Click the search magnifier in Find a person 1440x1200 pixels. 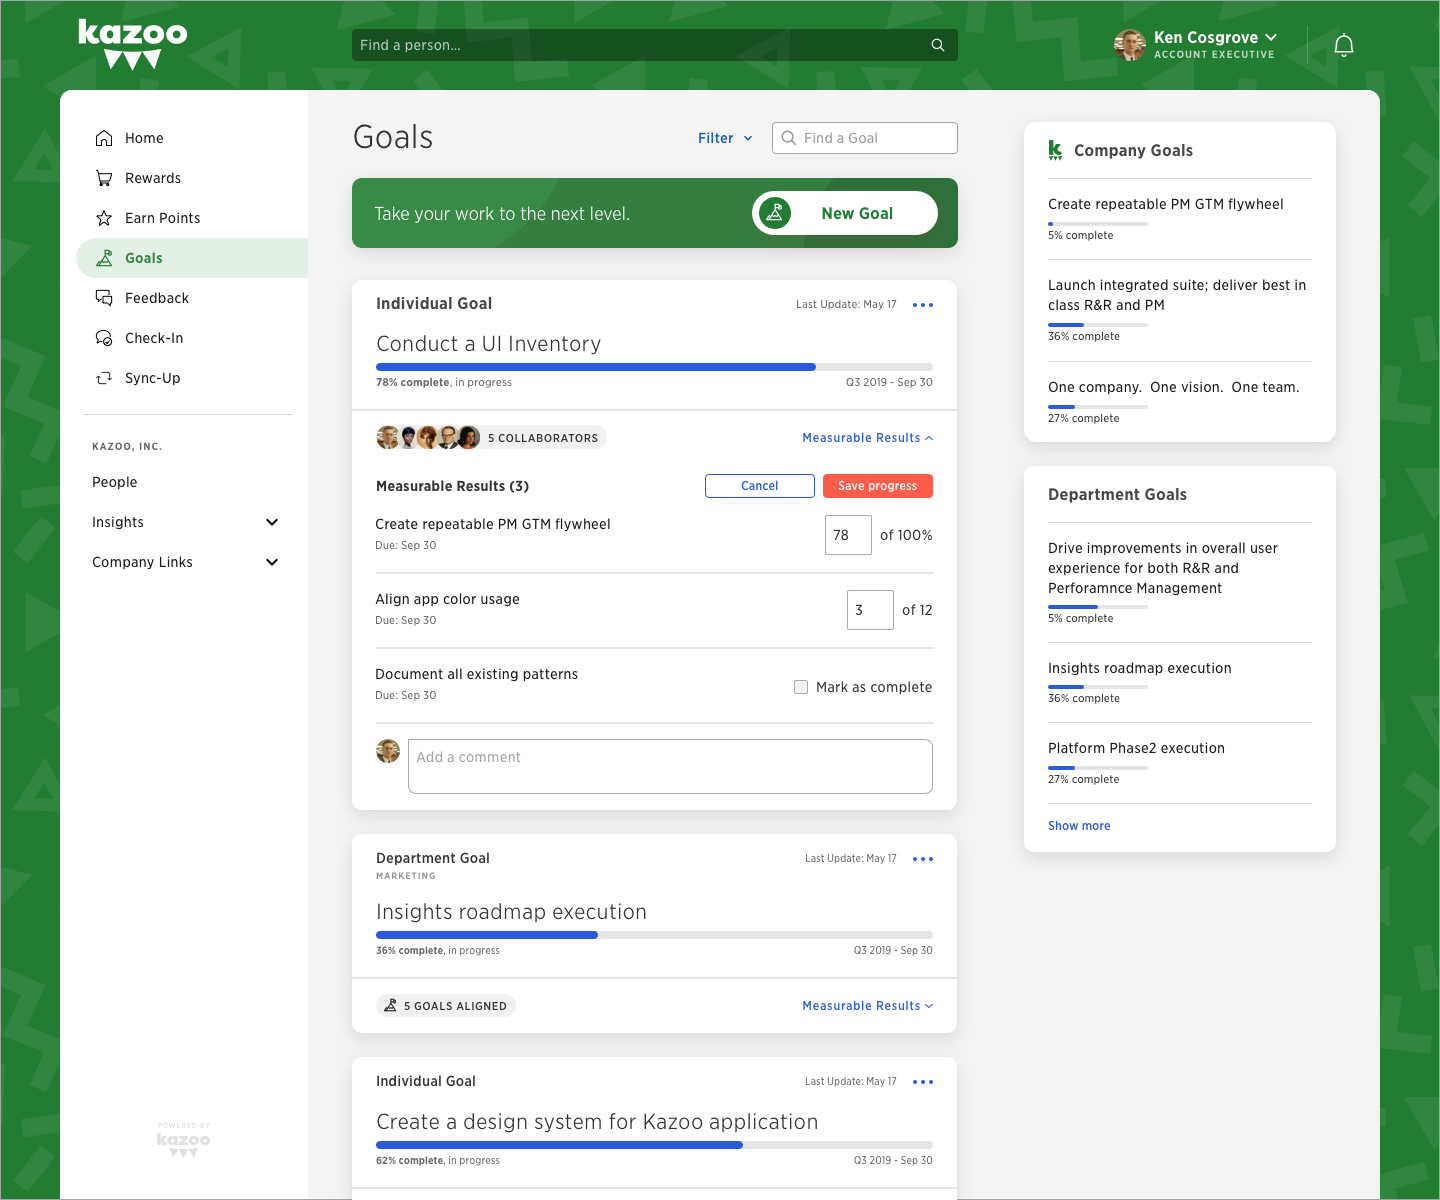tap(938, 45)
